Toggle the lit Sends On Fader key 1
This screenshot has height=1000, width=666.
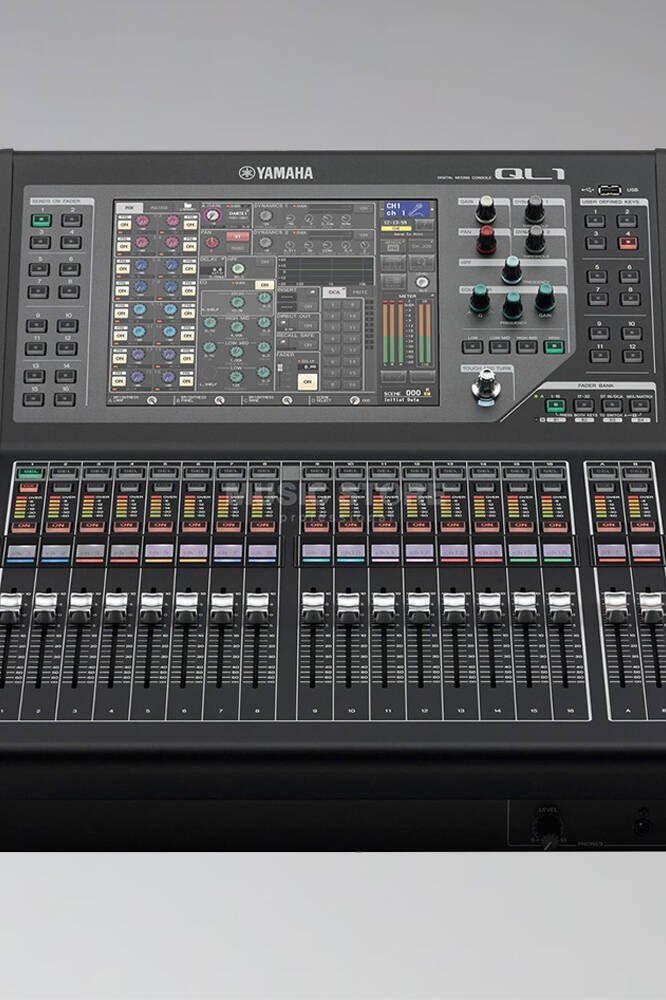coord(40,221)
